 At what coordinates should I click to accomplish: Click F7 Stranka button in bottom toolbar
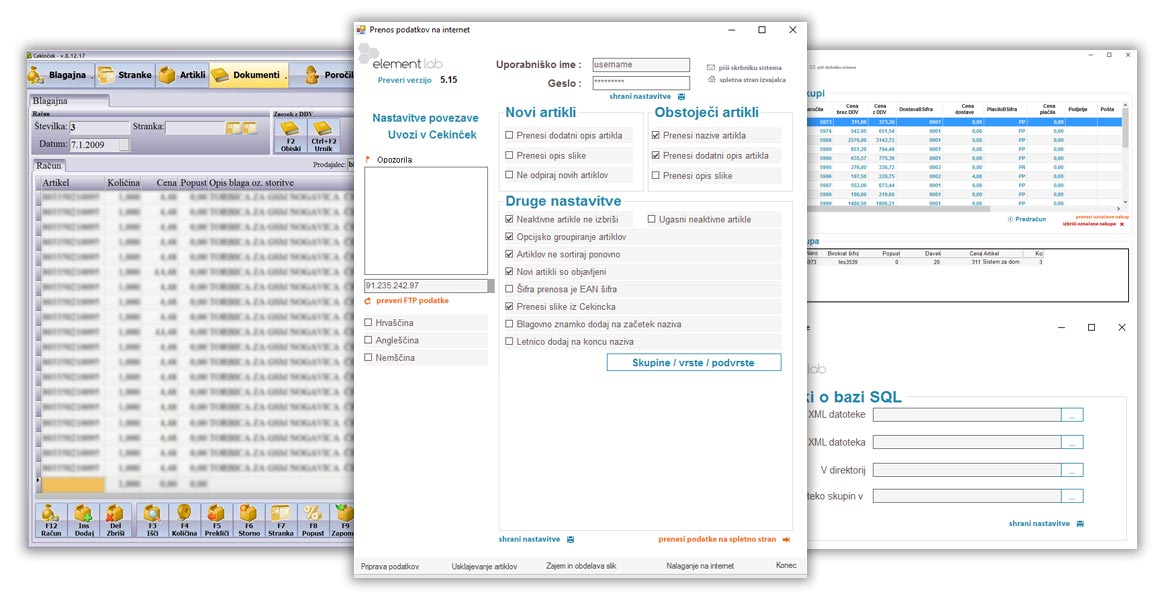pos(280,520)
